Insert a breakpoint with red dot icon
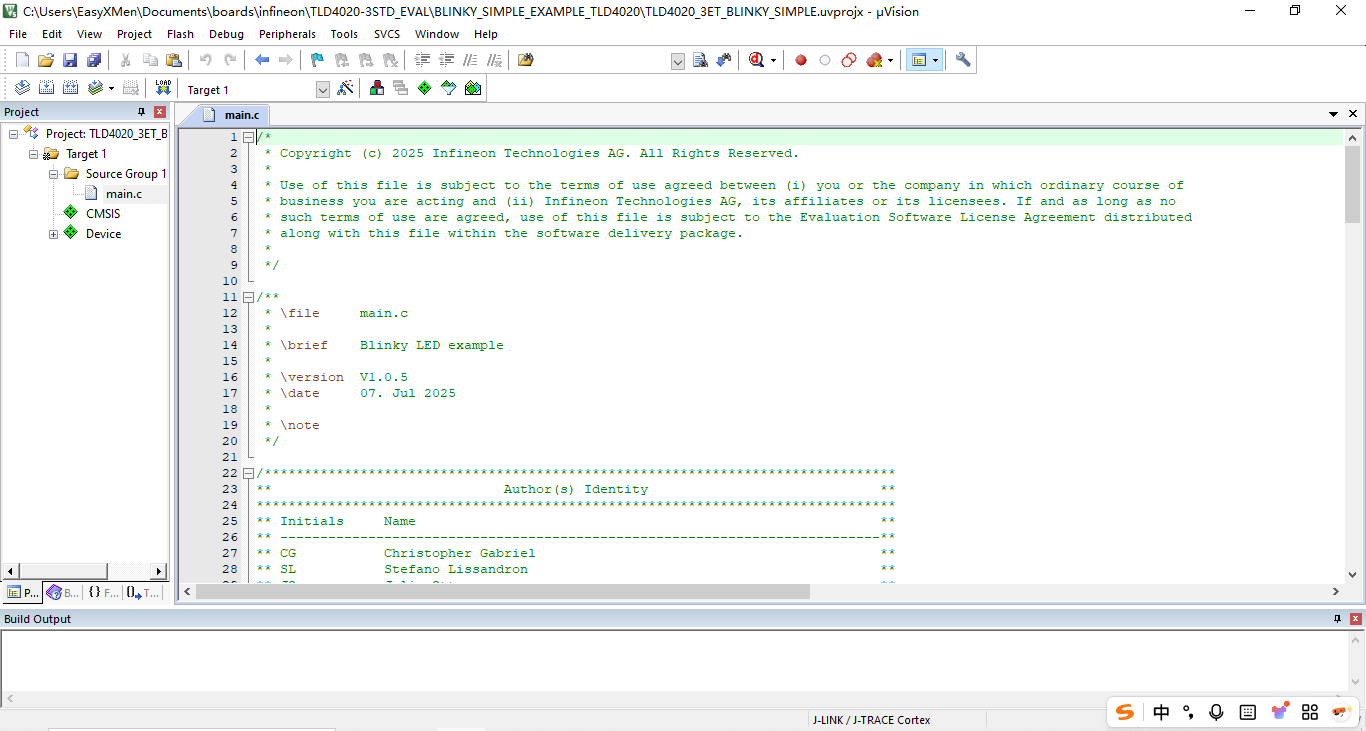 [801, 60]
